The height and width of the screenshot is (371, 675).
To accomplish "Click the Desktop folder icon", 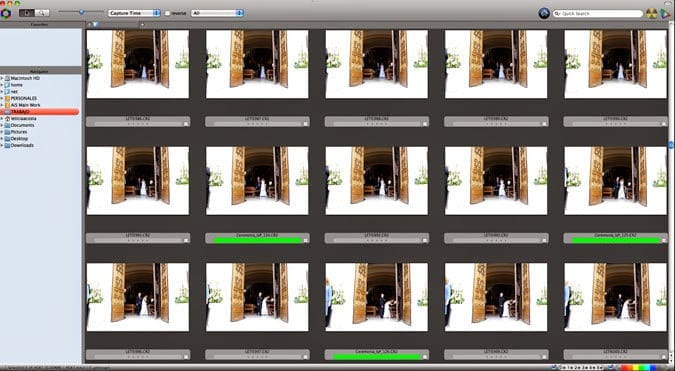I will click(x=7, y=139).
